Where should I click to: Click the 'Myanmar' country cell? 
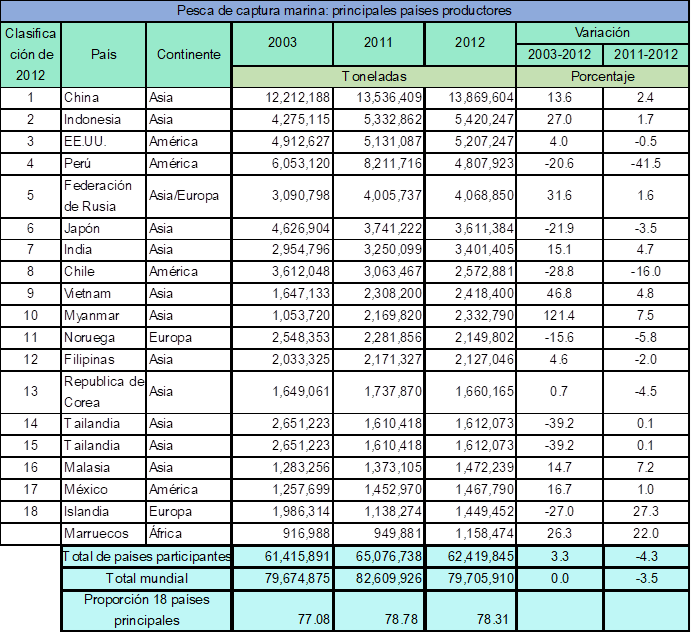click(x=104, y=316)
